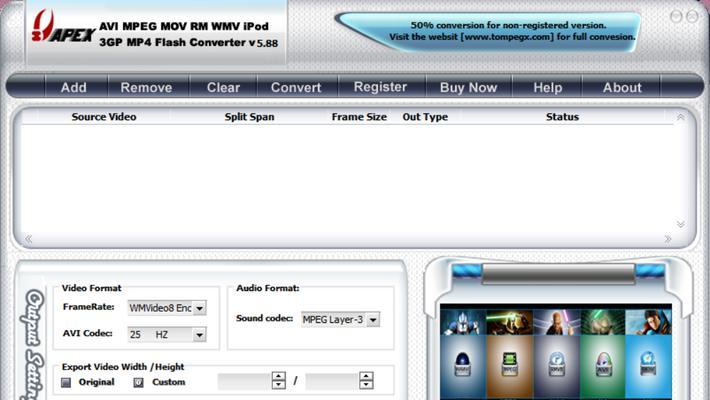Open the WMVideo8 Enc dropdown

[199, 308]
